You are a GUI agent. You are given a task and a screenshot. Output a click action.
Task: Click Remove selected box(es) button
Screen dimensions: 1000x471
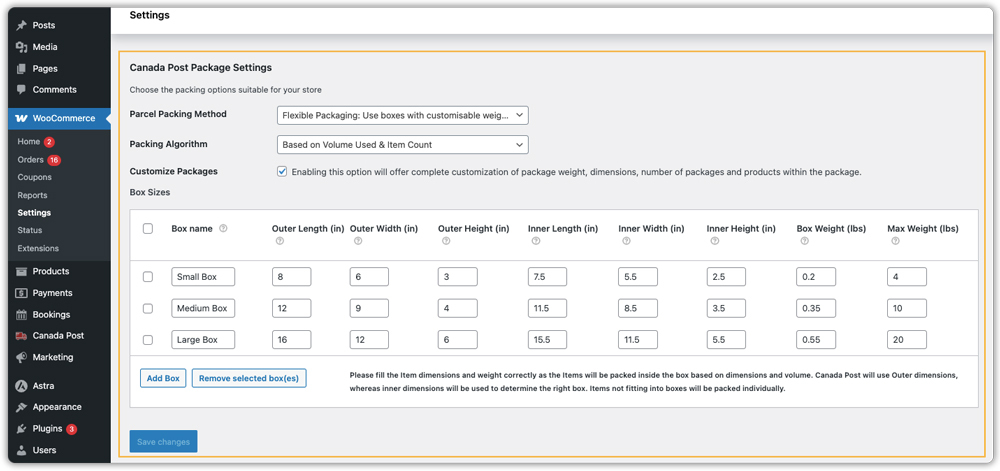tap(249, 378)
